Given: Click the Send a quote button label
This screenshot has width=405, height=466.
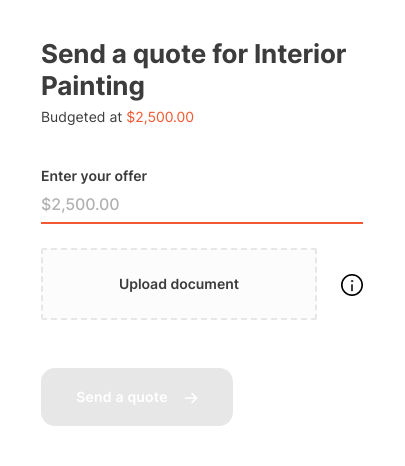Looking at the screenshot, I should 122,397.
